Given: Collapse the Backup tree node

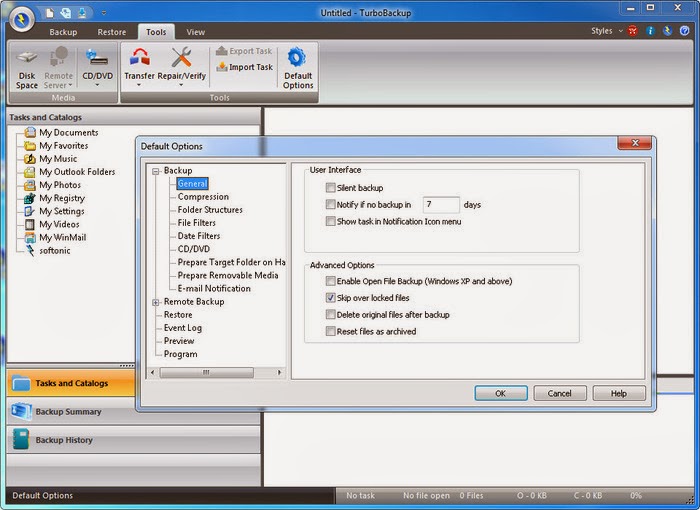Looking at the screenshot, I should tap(155, 171).
